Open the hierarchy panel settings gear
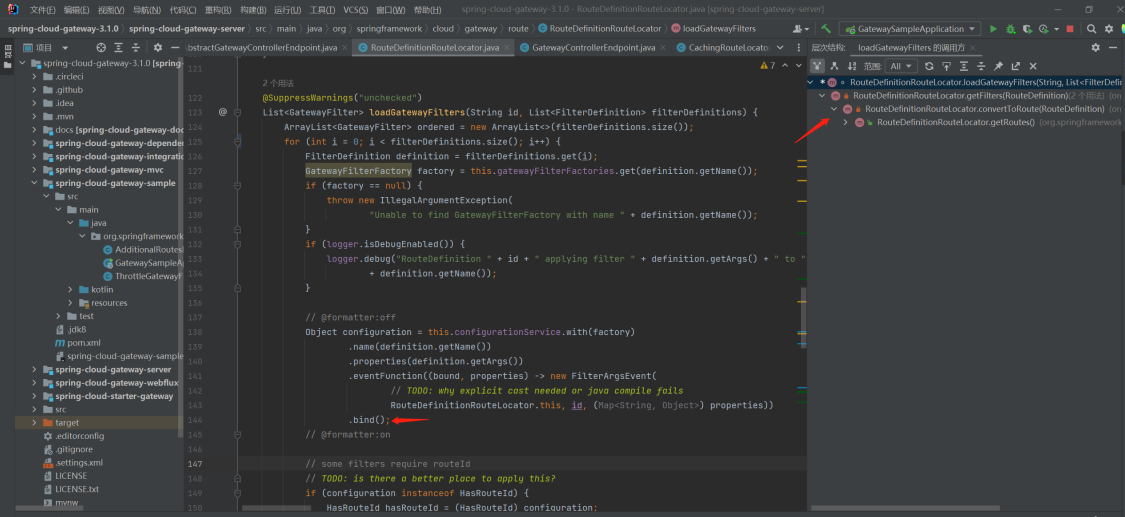This screenshot has height=517, width=1125. [x=1096, y=47]
